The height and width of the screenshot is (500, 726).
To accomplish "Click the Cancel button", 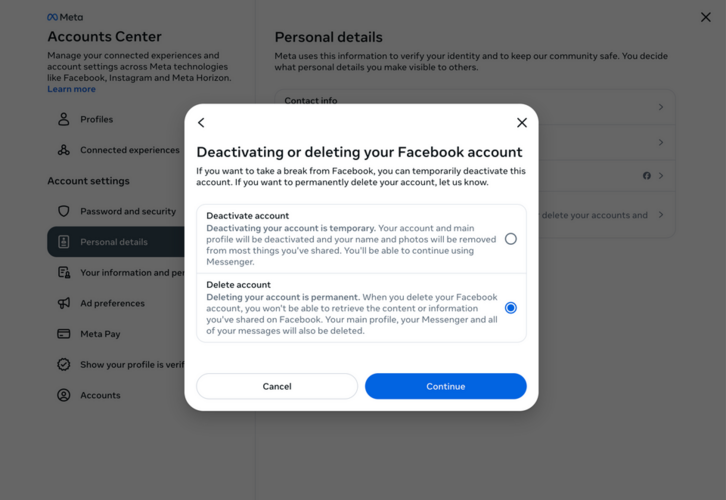I will [x=277, y=386].
